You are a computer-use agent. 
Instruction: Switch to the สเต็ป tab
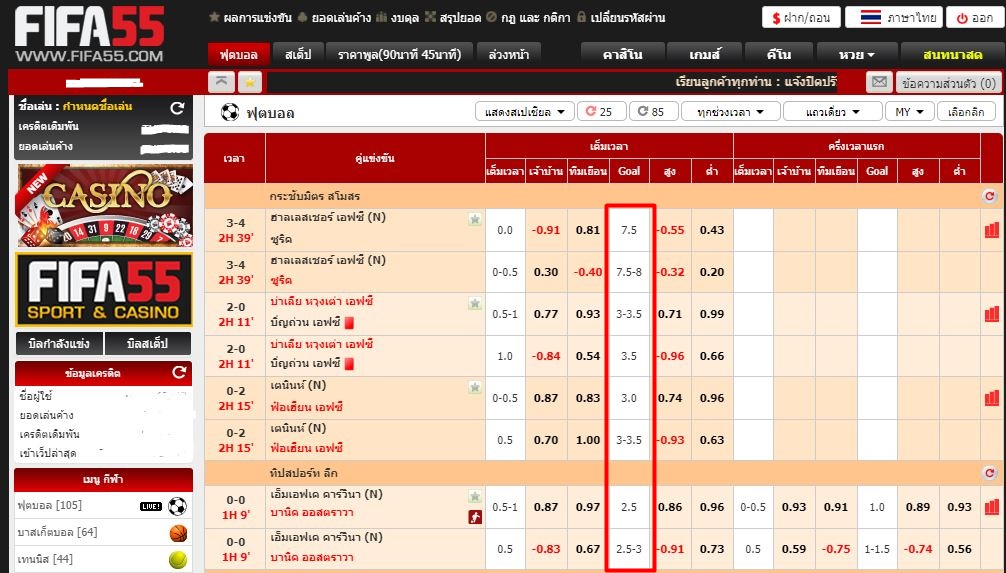(x=298, y=55)
